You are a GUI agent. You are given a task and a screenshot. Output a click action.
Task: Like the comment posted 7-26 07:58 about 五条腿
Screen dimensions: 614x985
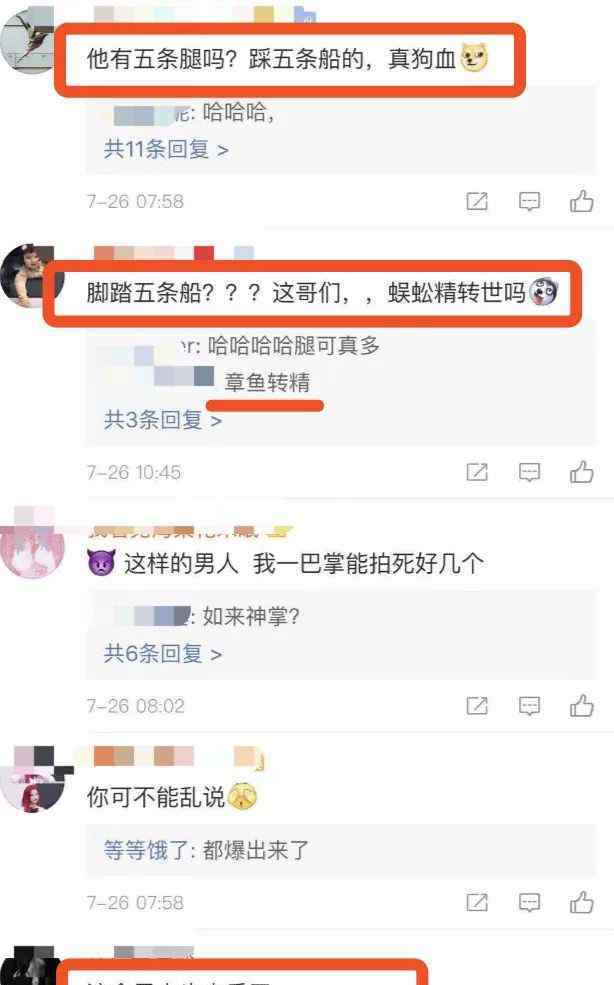[x=581, y=202]
